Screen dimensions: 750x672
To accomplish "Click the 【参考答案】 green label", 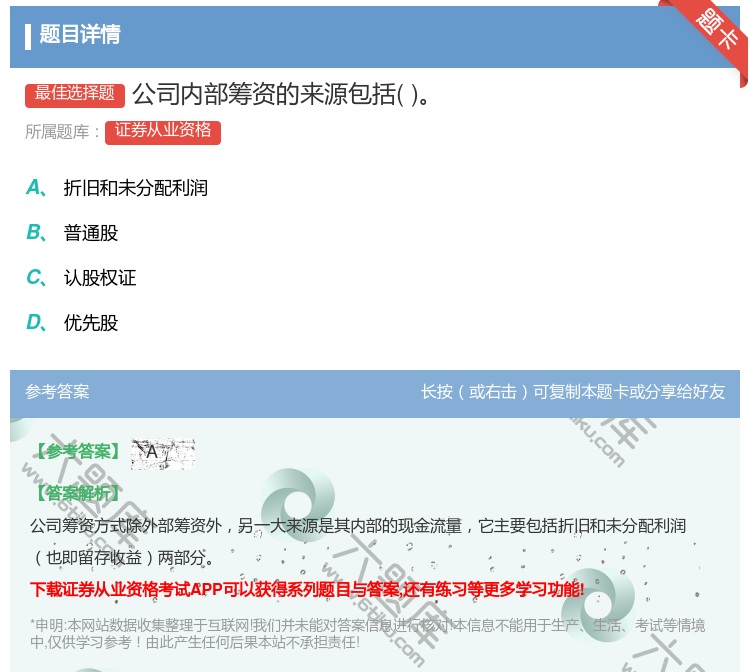I will pyautogui.click(x=76, y=452).
